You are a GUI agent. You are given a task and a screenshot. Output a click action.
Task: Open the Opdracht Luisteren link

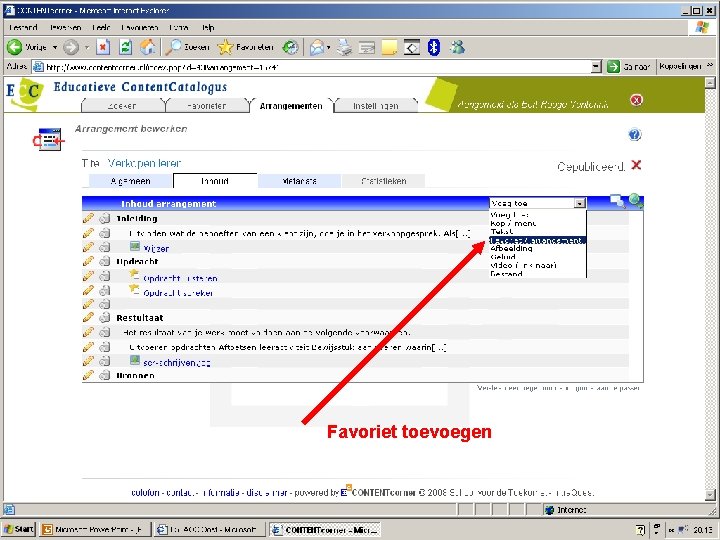tap(180, 278)
